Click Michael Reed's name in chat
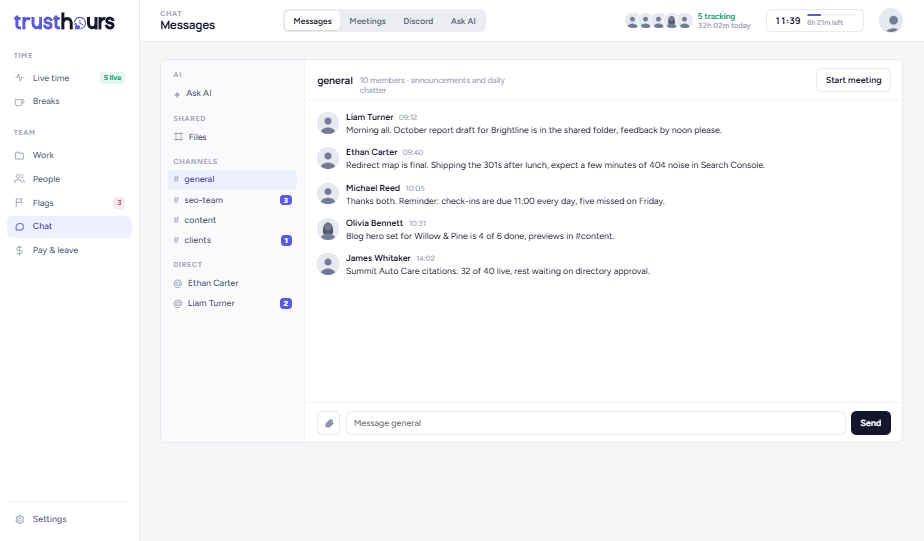Image resolution: width=924 pixels, height=541 pixels. 372,188
